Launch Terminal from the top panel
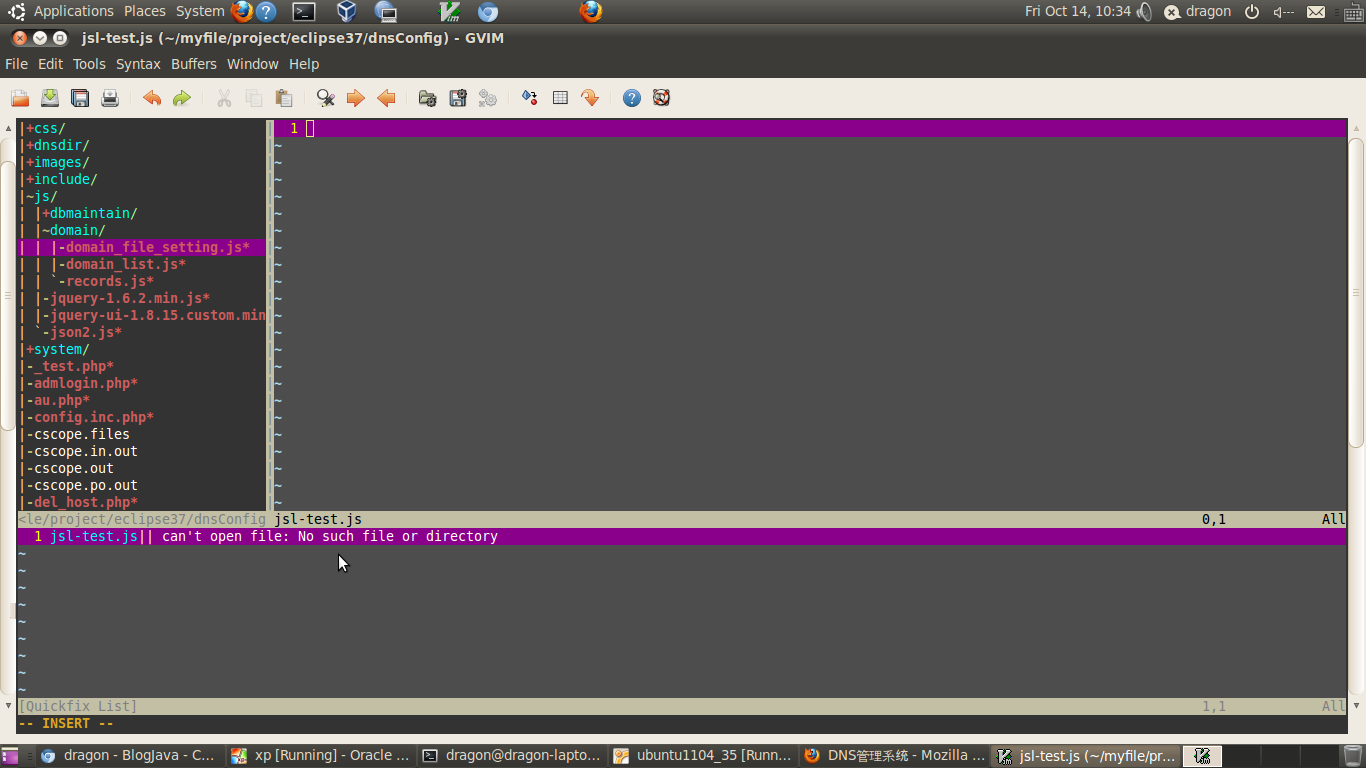The width and height of the screenshot is (1366, 768). (305, 12)
